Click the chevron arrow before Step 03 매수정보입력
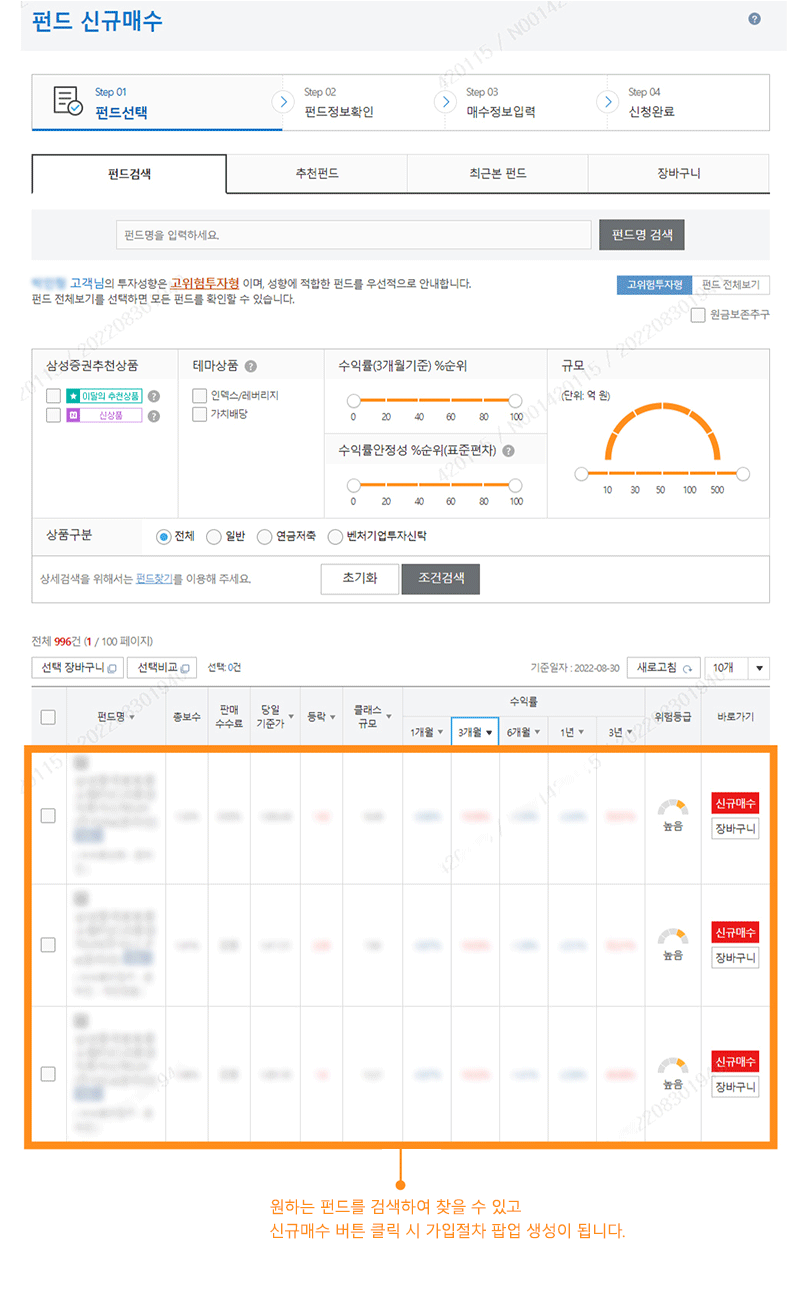The height and width of the screenshot is (1312, 800). (445, 101)
